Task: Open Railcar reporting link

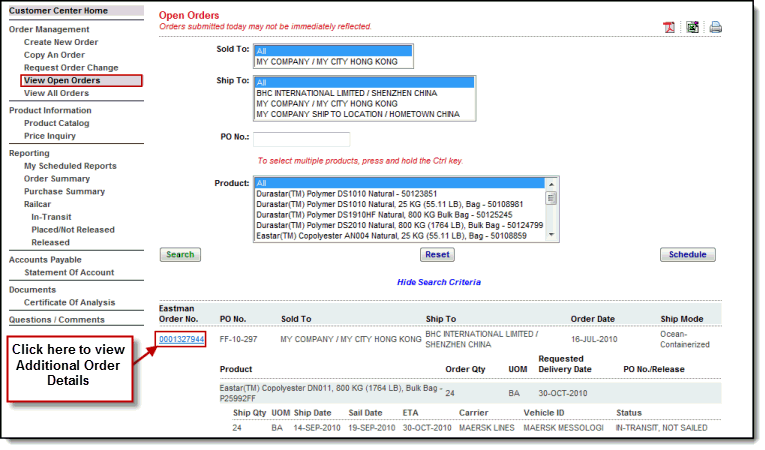Action: point(38,204)
